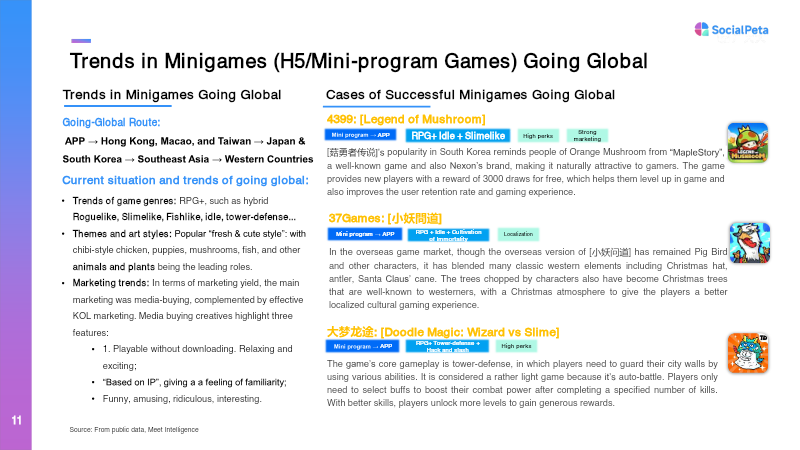Click 'Mini program → APP' tag under 4399
800x450 pixels.
[362, 135]
